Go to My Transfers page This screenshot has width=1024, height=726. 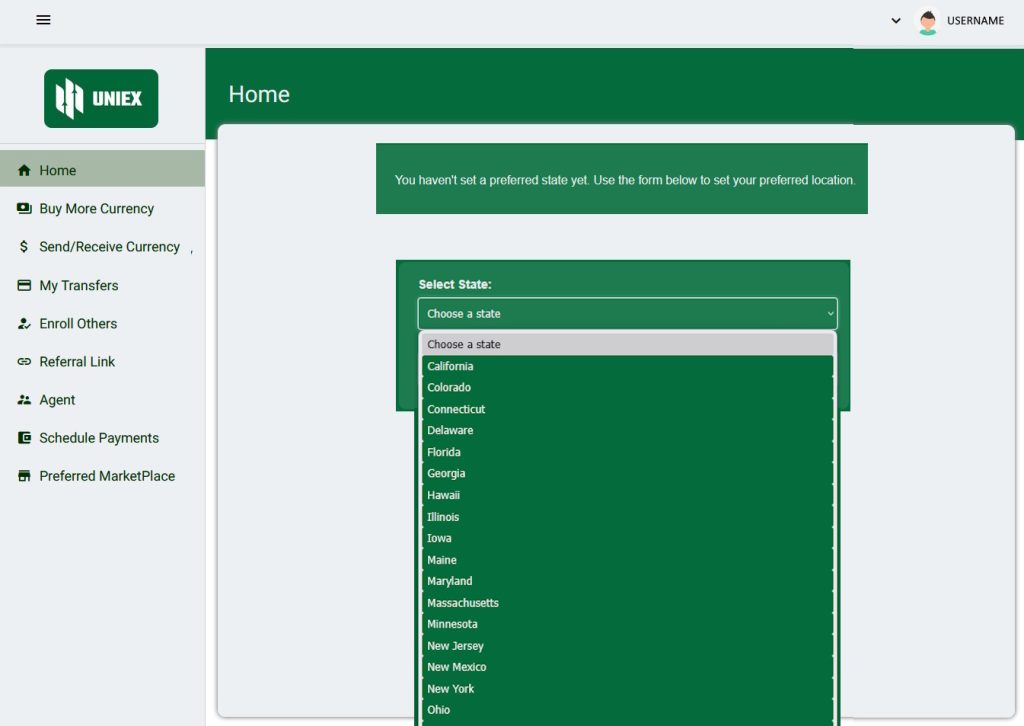tap(79, 286)
